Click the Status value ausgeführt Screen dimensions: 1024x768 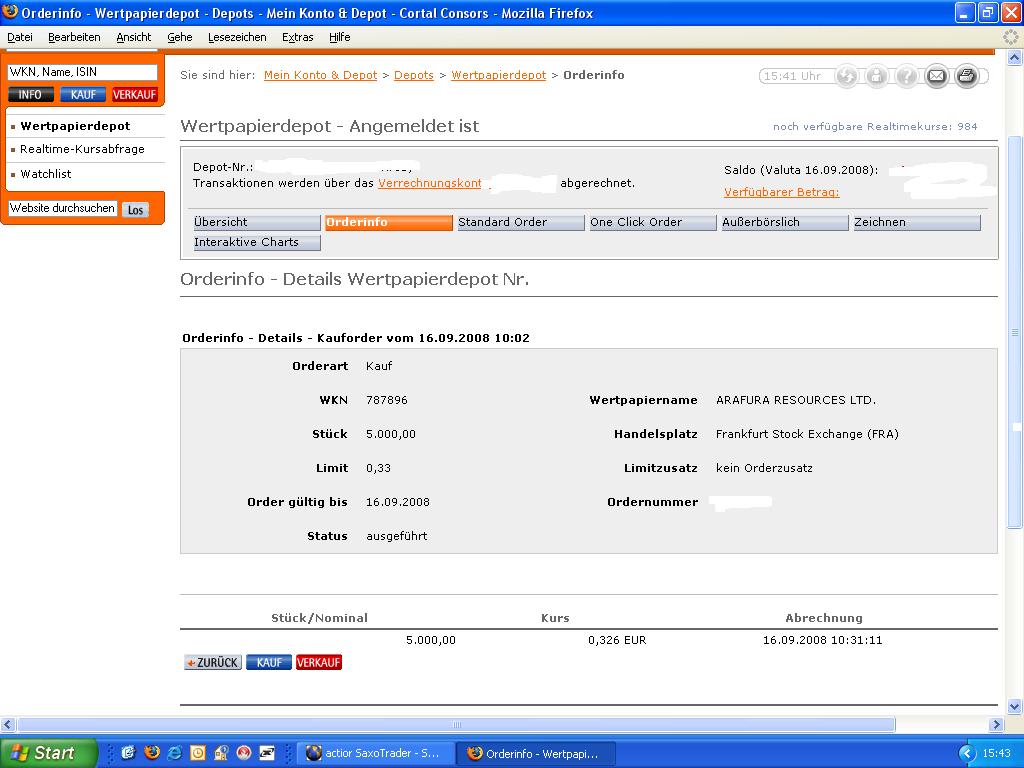tap(396, 536)
